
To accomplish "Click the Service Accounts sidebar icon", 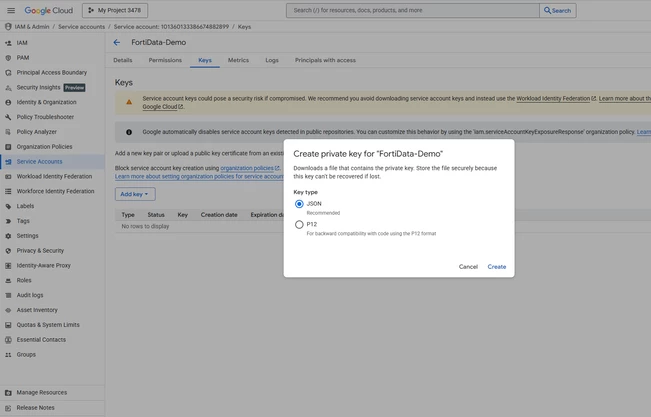I will click(x=8, y=162).
